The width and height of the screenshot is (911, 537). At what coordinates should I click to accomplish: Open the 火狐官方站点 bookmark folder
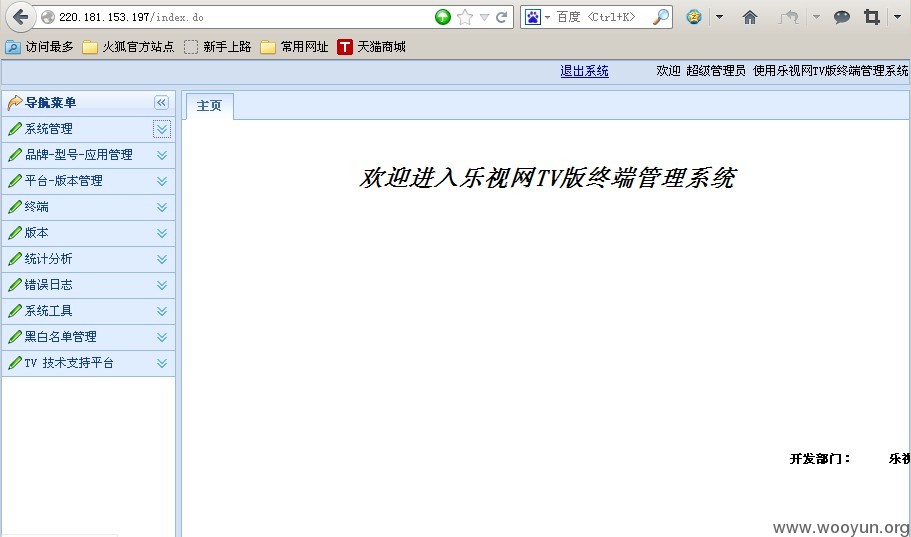[128, 47]
